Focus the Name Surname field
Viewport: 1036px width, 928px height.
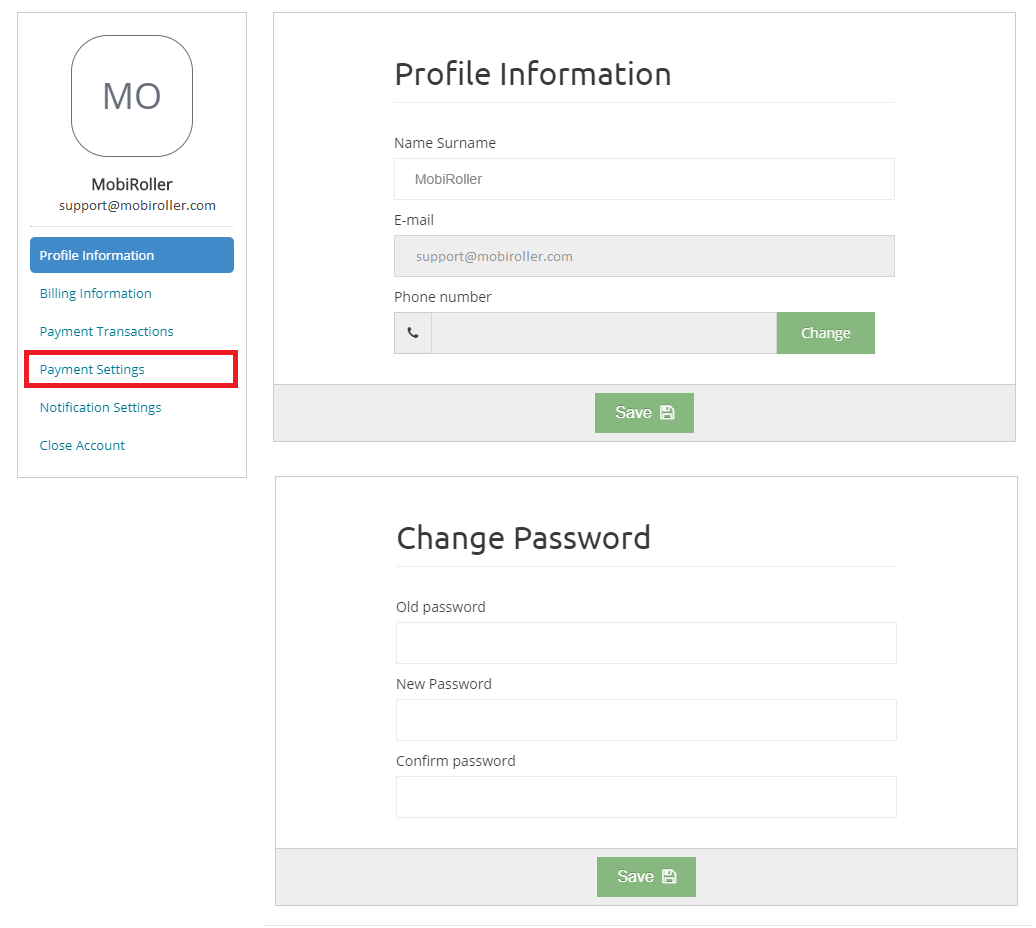(x=644, y=179)
